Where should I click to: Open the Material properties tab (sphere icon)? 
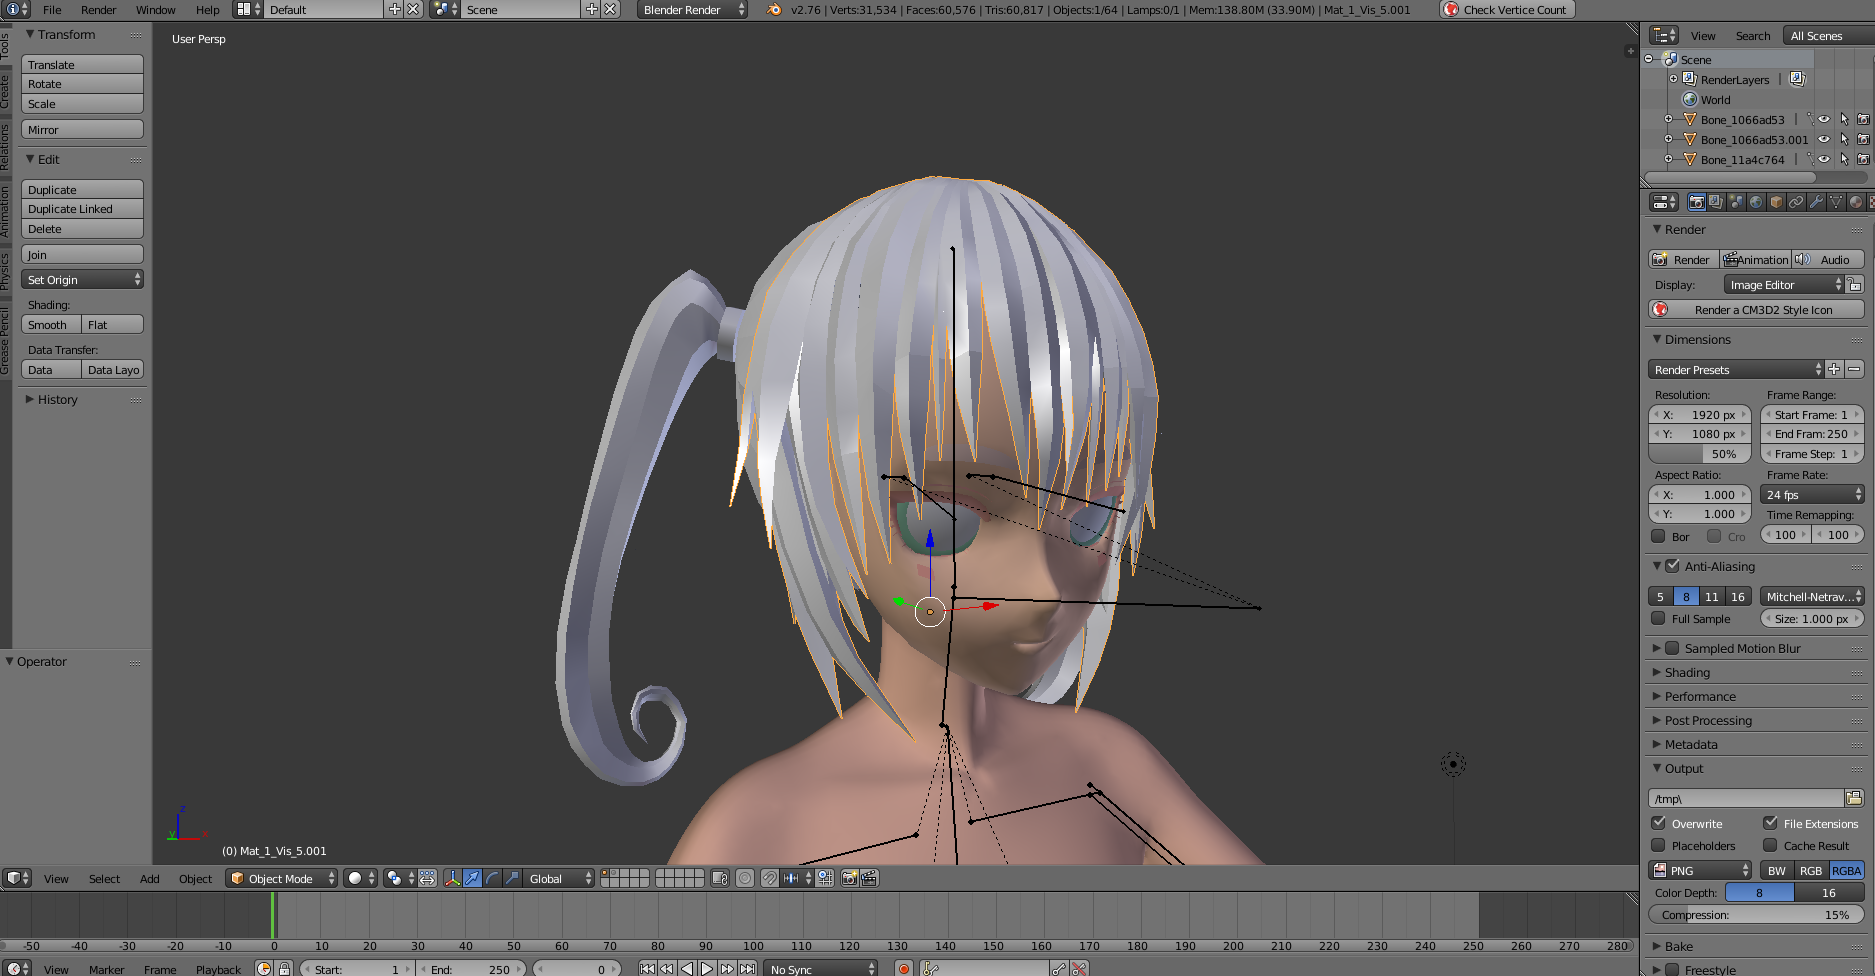click(1856, 202)
